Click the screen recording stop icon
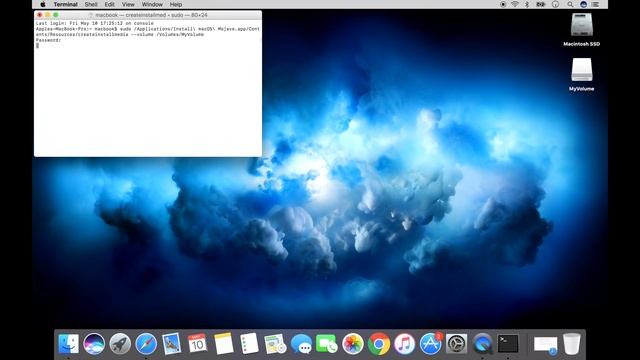The height and width of the screenshot is (360, 640). click(503, 4)
